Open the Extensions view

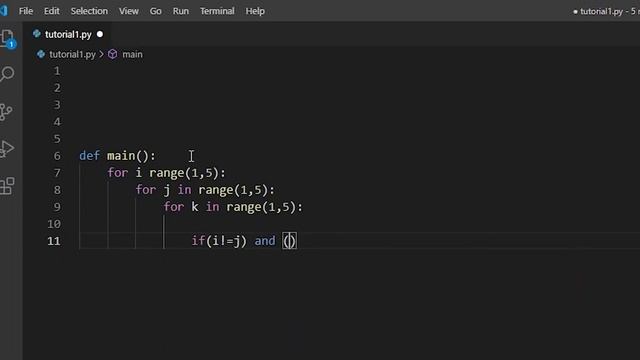click(7, 186)
